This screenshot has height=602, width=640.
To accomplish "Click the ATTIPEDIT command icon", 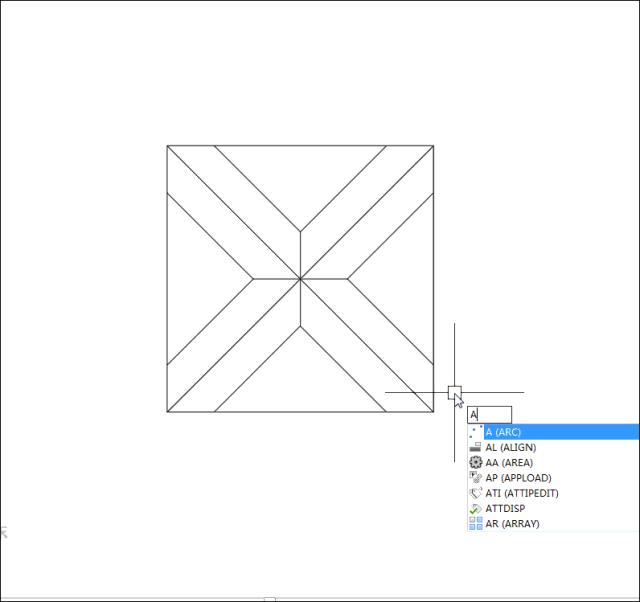I will point(476,493).
